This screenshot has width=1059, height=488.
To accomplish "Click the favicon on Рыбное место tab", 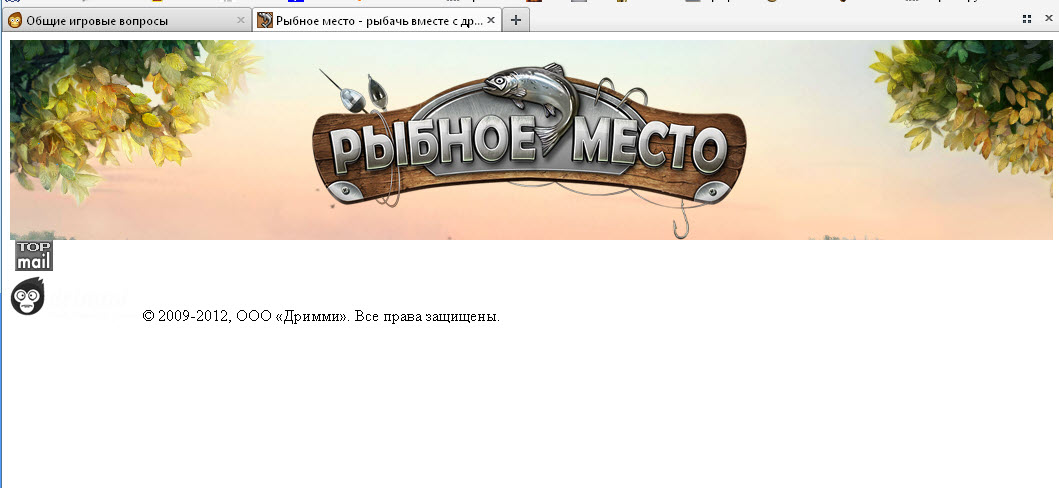I will 265,20.
